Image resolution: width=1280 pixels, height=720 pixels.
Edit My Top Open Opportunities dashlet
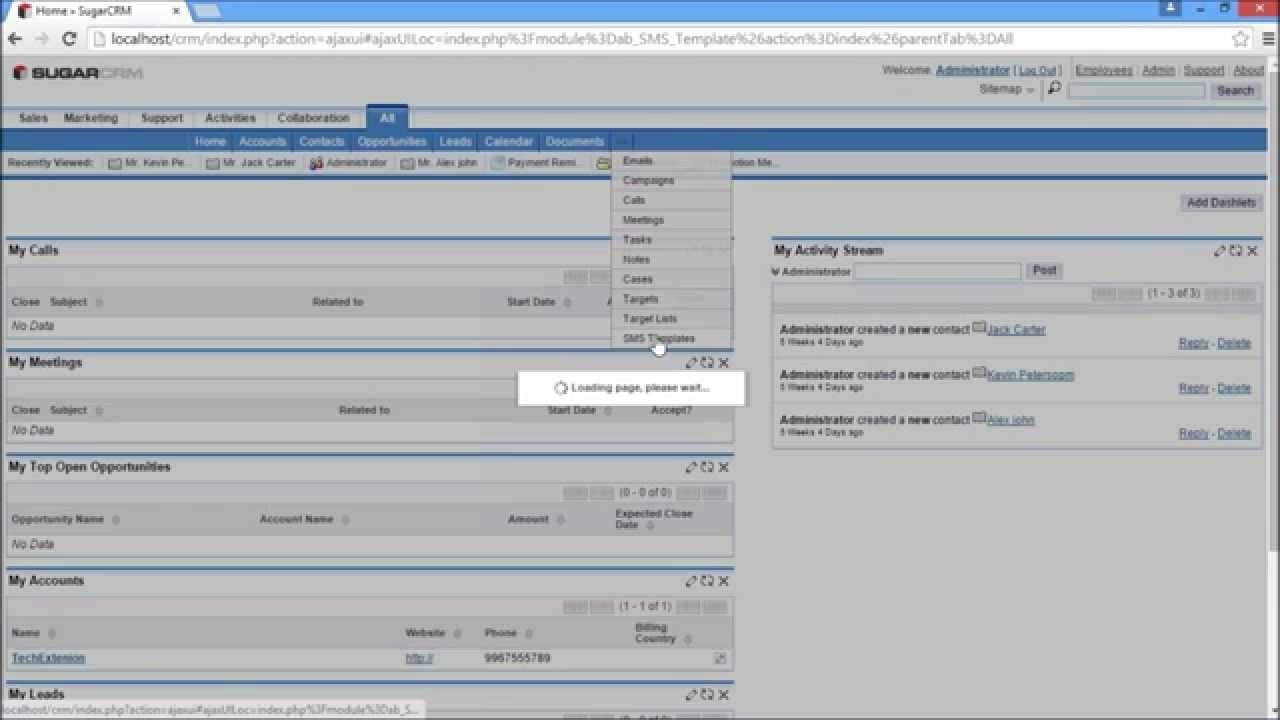point(691,467)
